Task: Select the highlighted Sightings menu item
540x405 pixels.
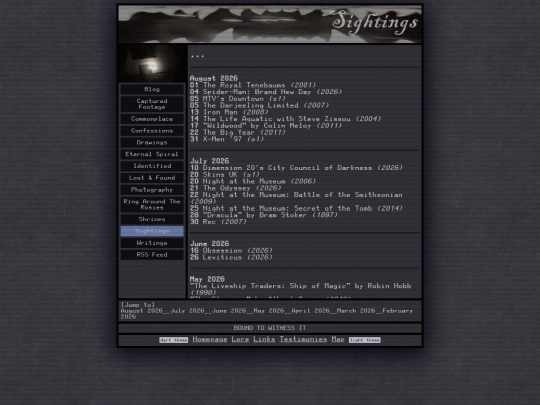Action: (x=152, y=231)
